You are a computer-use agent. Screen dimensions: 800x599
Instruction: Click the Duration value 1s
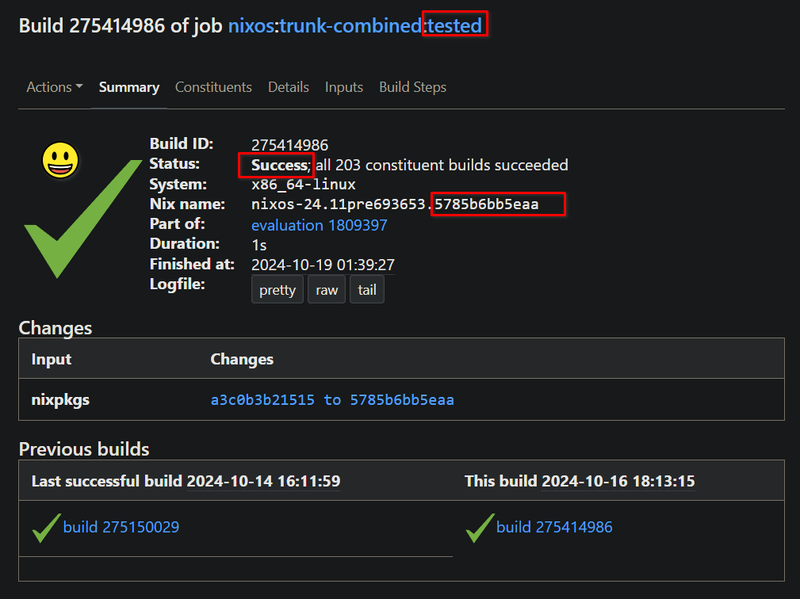pyautogui.click(x=259, y=245)
